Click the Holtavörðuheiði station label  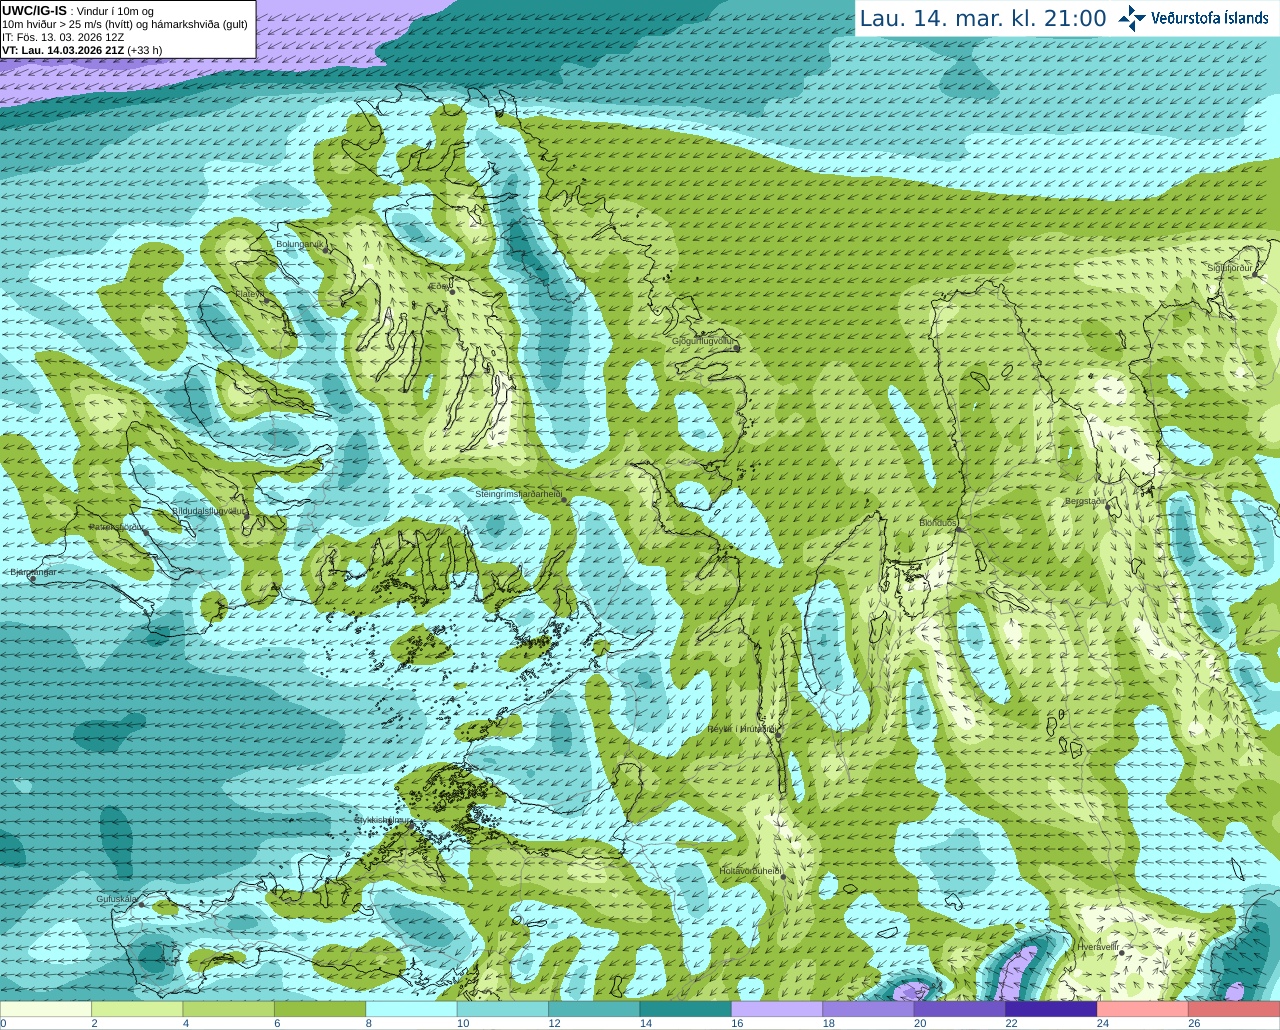coord(749,870)
